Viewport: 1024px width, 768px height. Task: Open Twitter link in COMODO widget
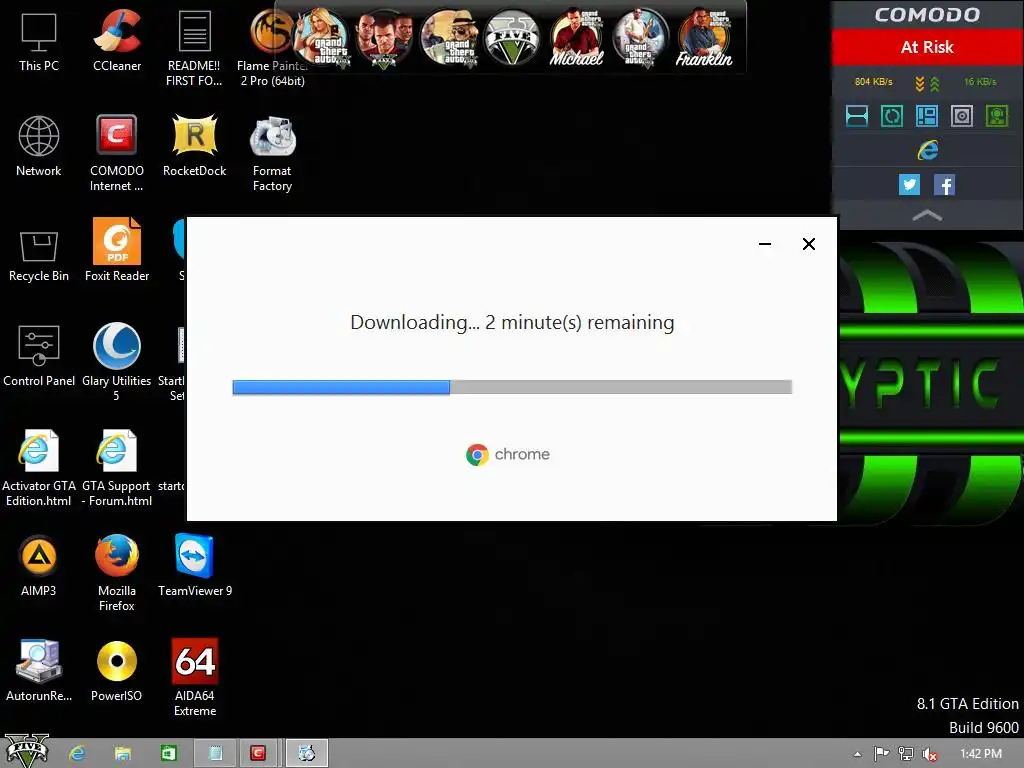tap(909, 185)
